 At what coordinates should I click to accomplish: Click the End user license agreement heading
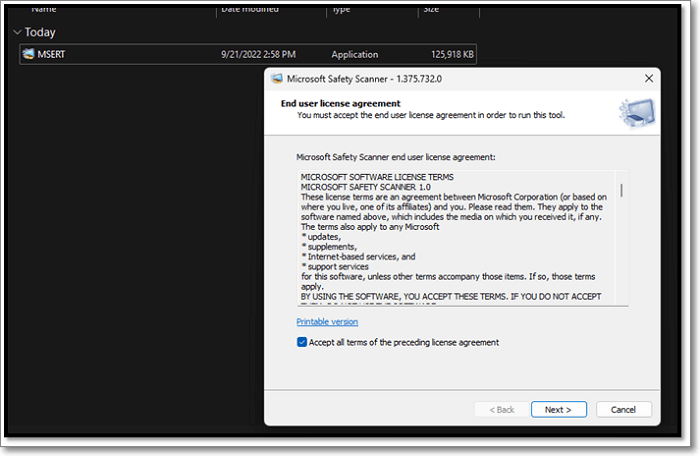coord(341,103)
